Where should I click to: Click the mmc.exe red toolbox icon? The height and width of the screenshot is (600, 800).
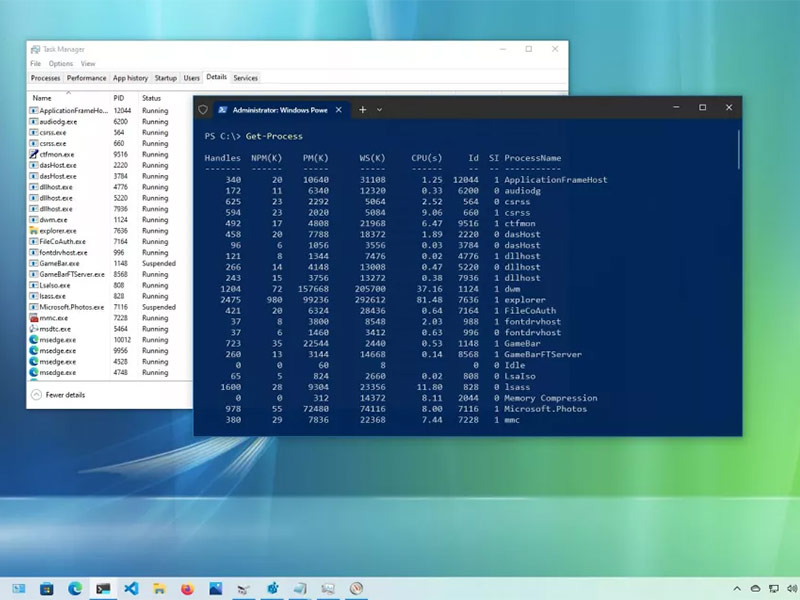(34, 318)
